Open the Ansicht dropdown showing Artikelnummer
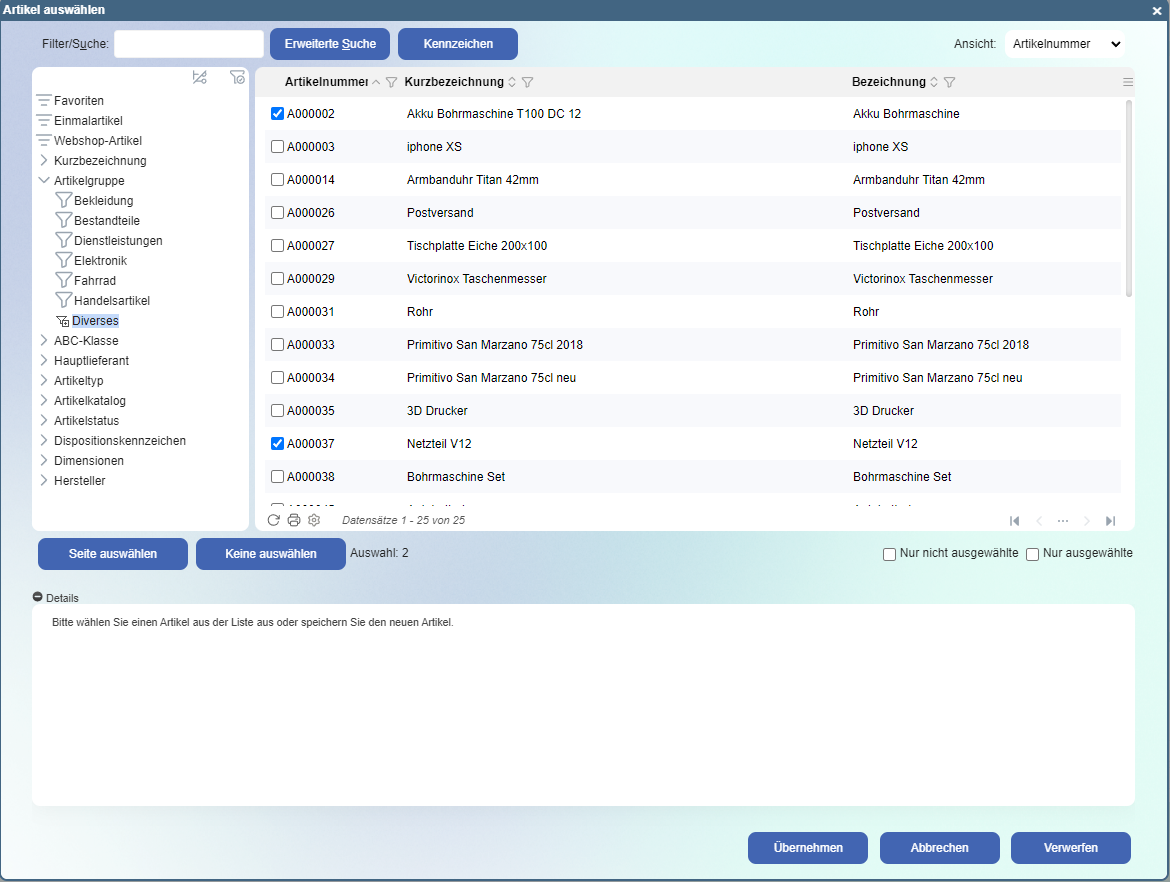 1065,44
